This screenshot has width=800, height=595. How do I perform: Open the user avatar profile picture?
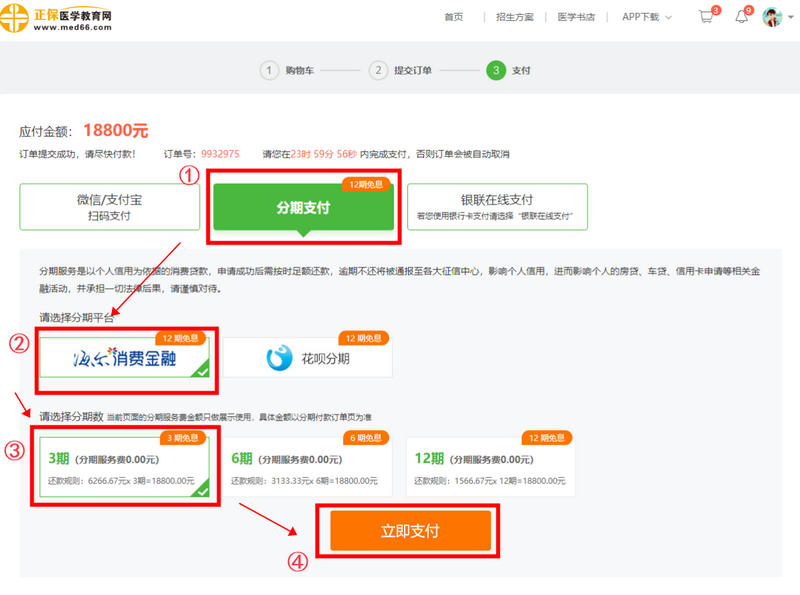coord(772,16)
